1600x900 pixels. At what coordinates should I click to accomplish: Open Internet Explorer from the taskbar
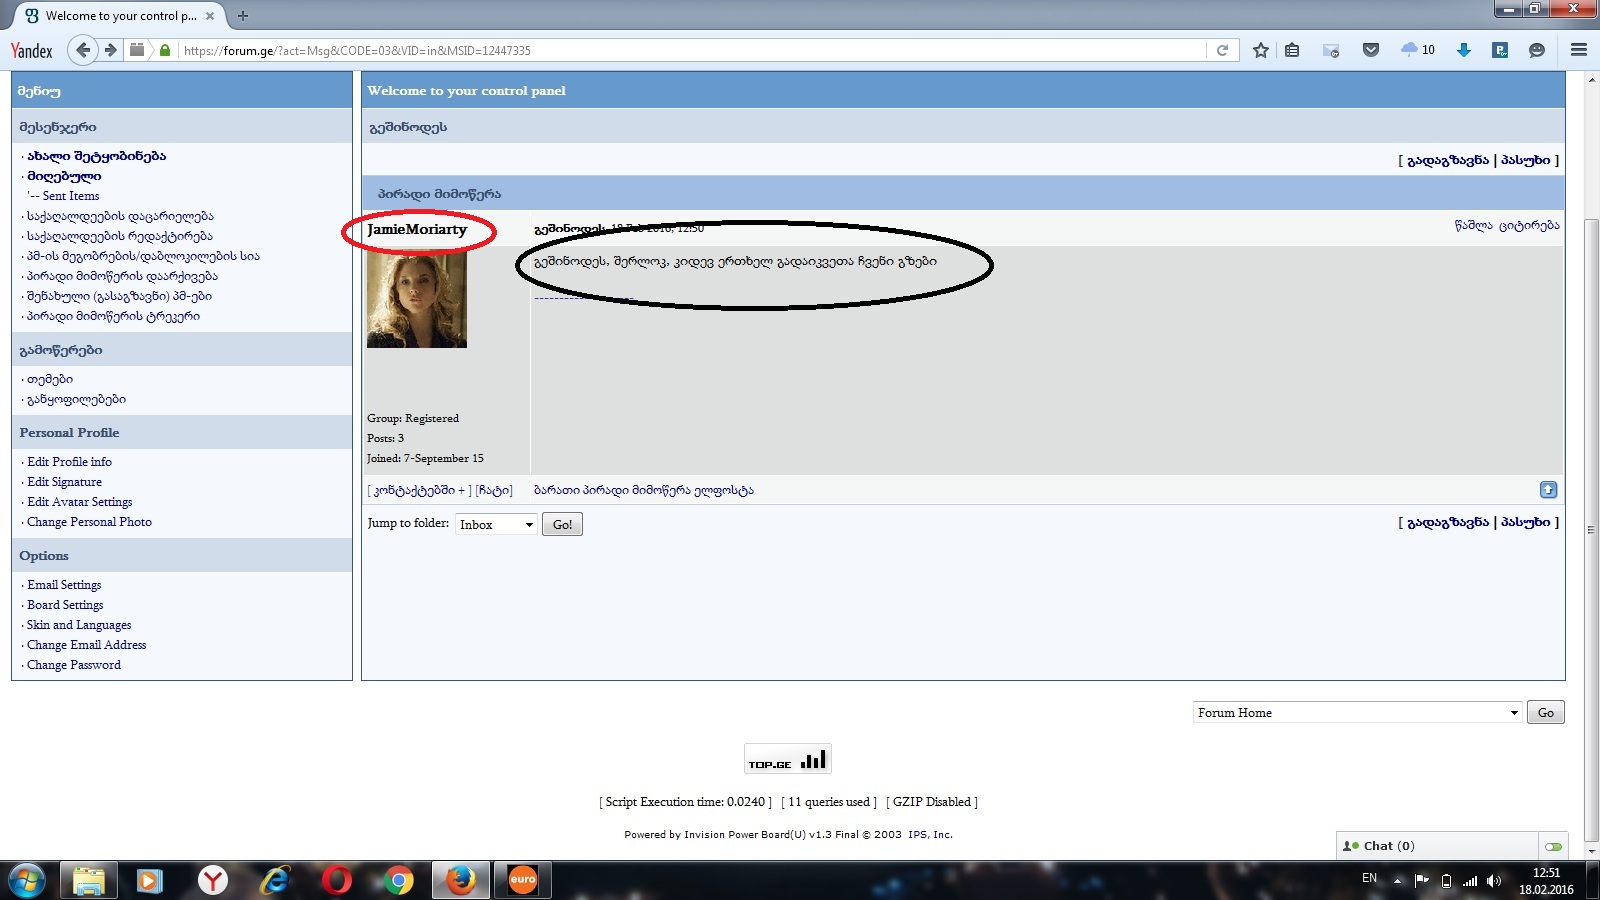pyautogui.click(x=274, y=881)
